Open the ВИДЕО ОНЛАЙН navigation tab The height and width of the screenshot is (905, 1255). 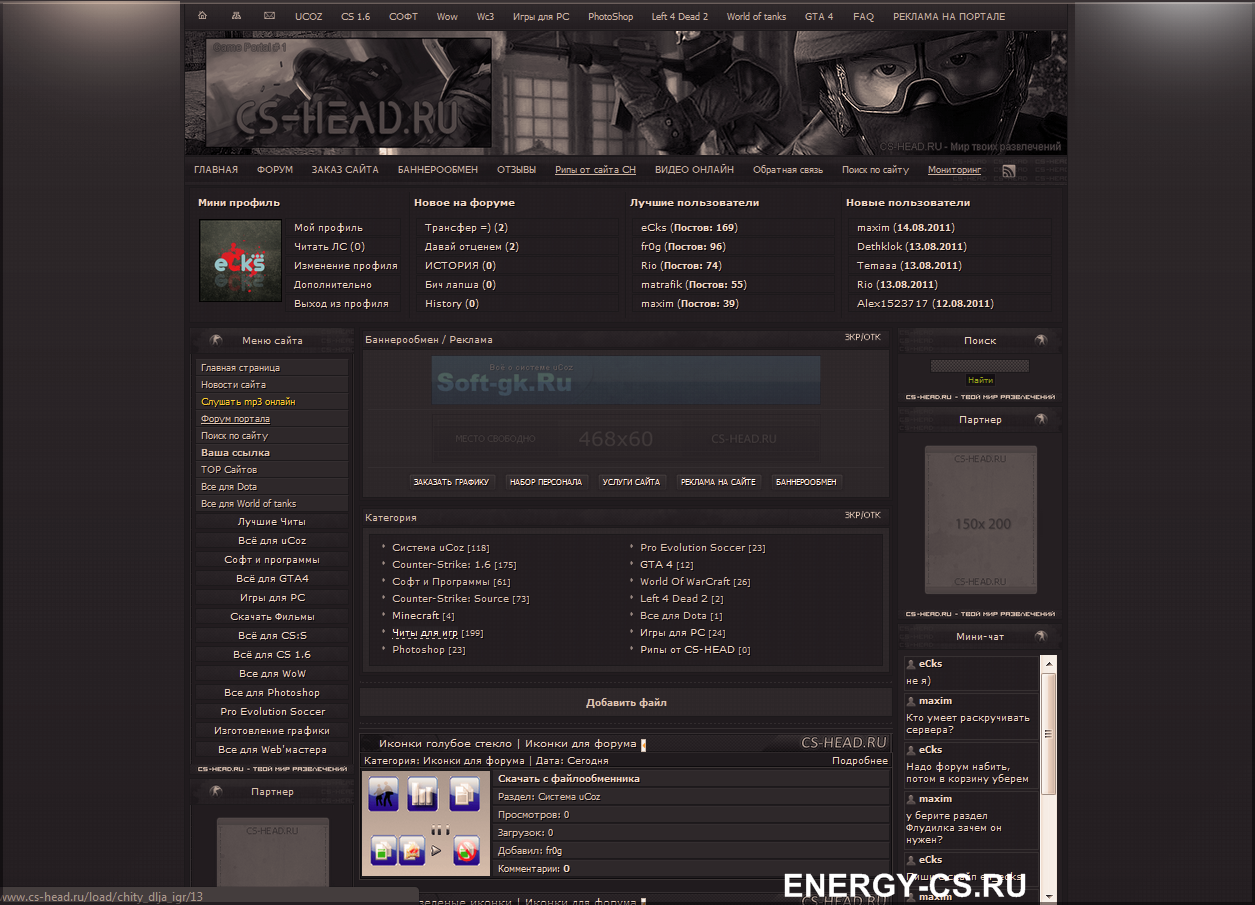click(694, 170)
